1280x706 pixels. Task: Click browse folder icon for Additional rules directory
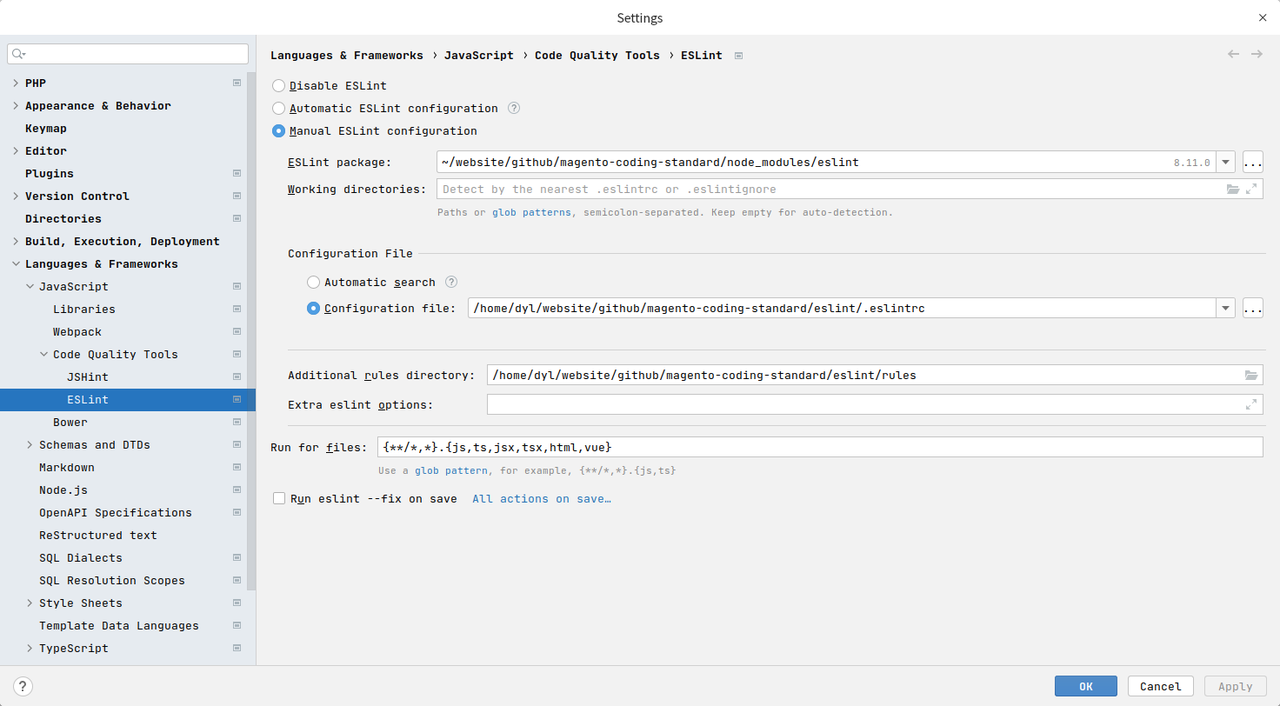1251,375
